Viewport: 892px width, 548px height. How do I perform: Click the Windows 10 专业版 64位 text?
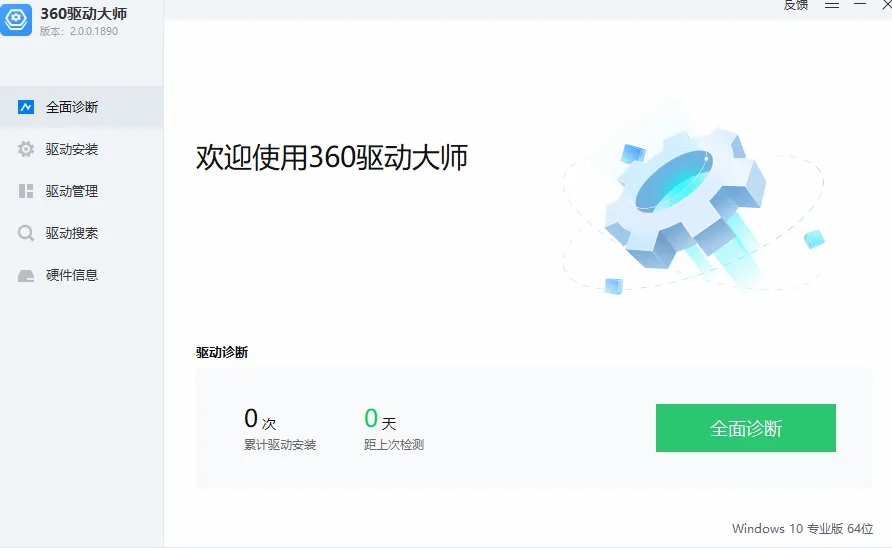coord(802,529)
